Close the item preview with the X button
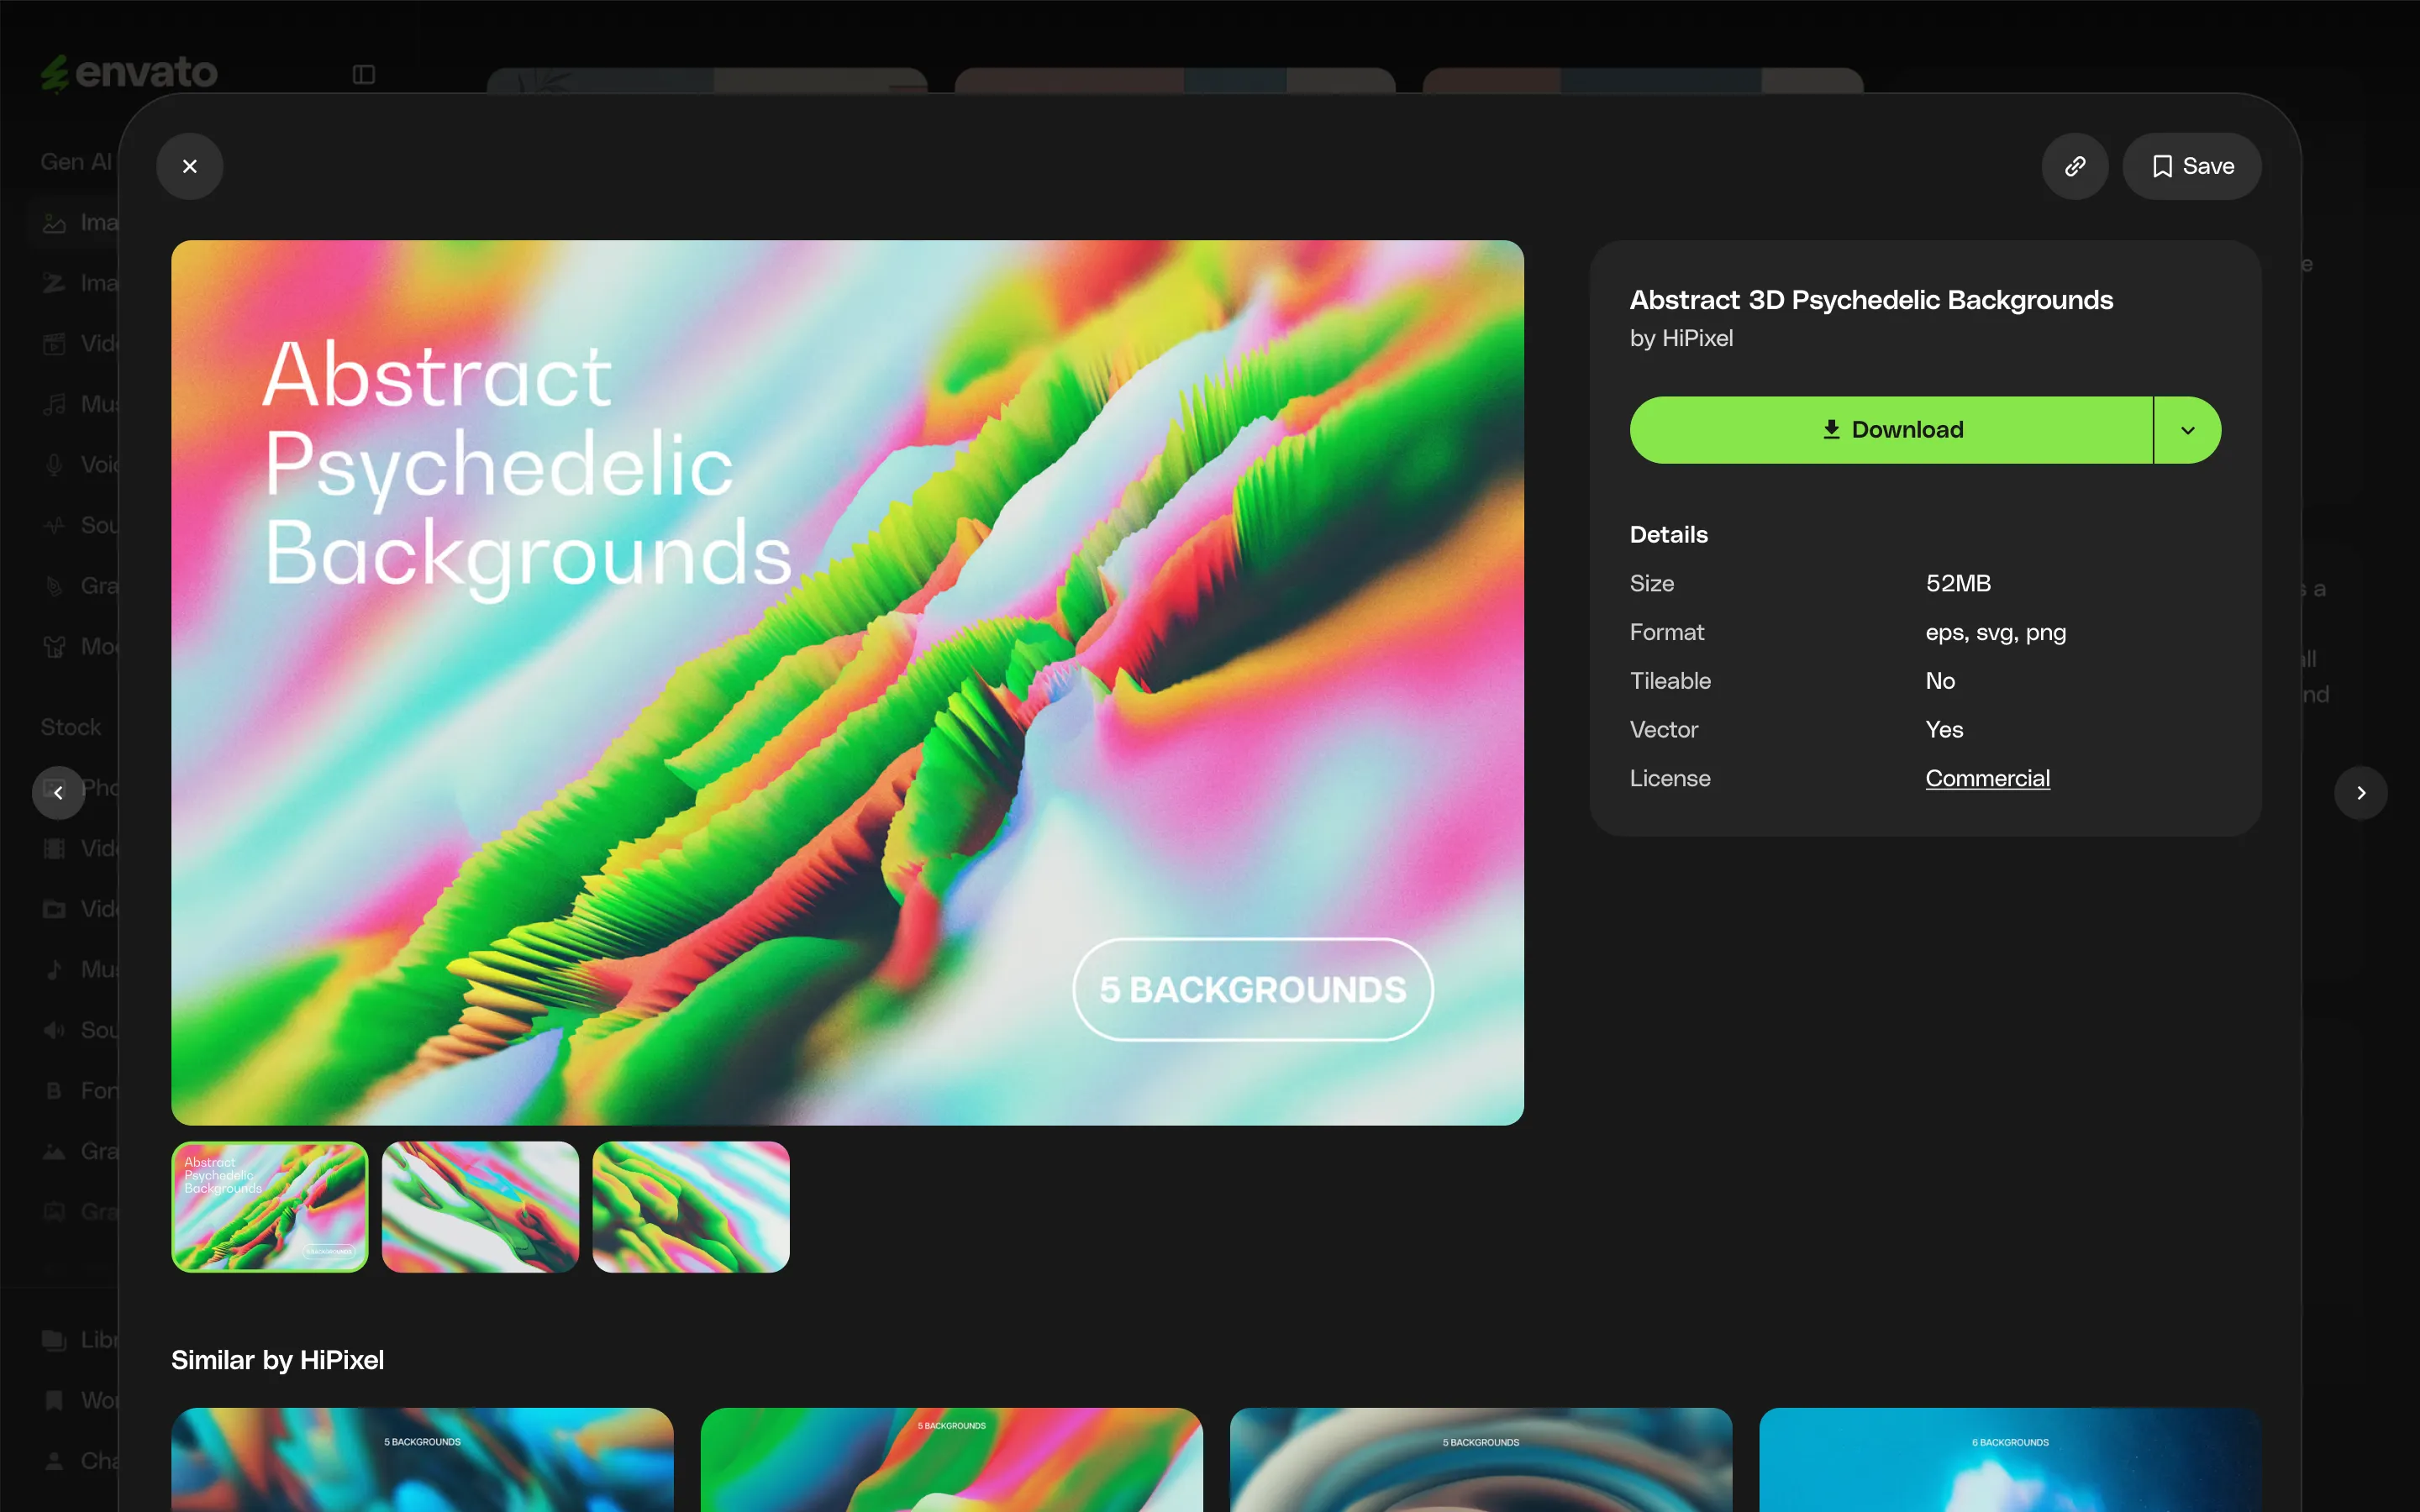 click(x=189, y=166)
